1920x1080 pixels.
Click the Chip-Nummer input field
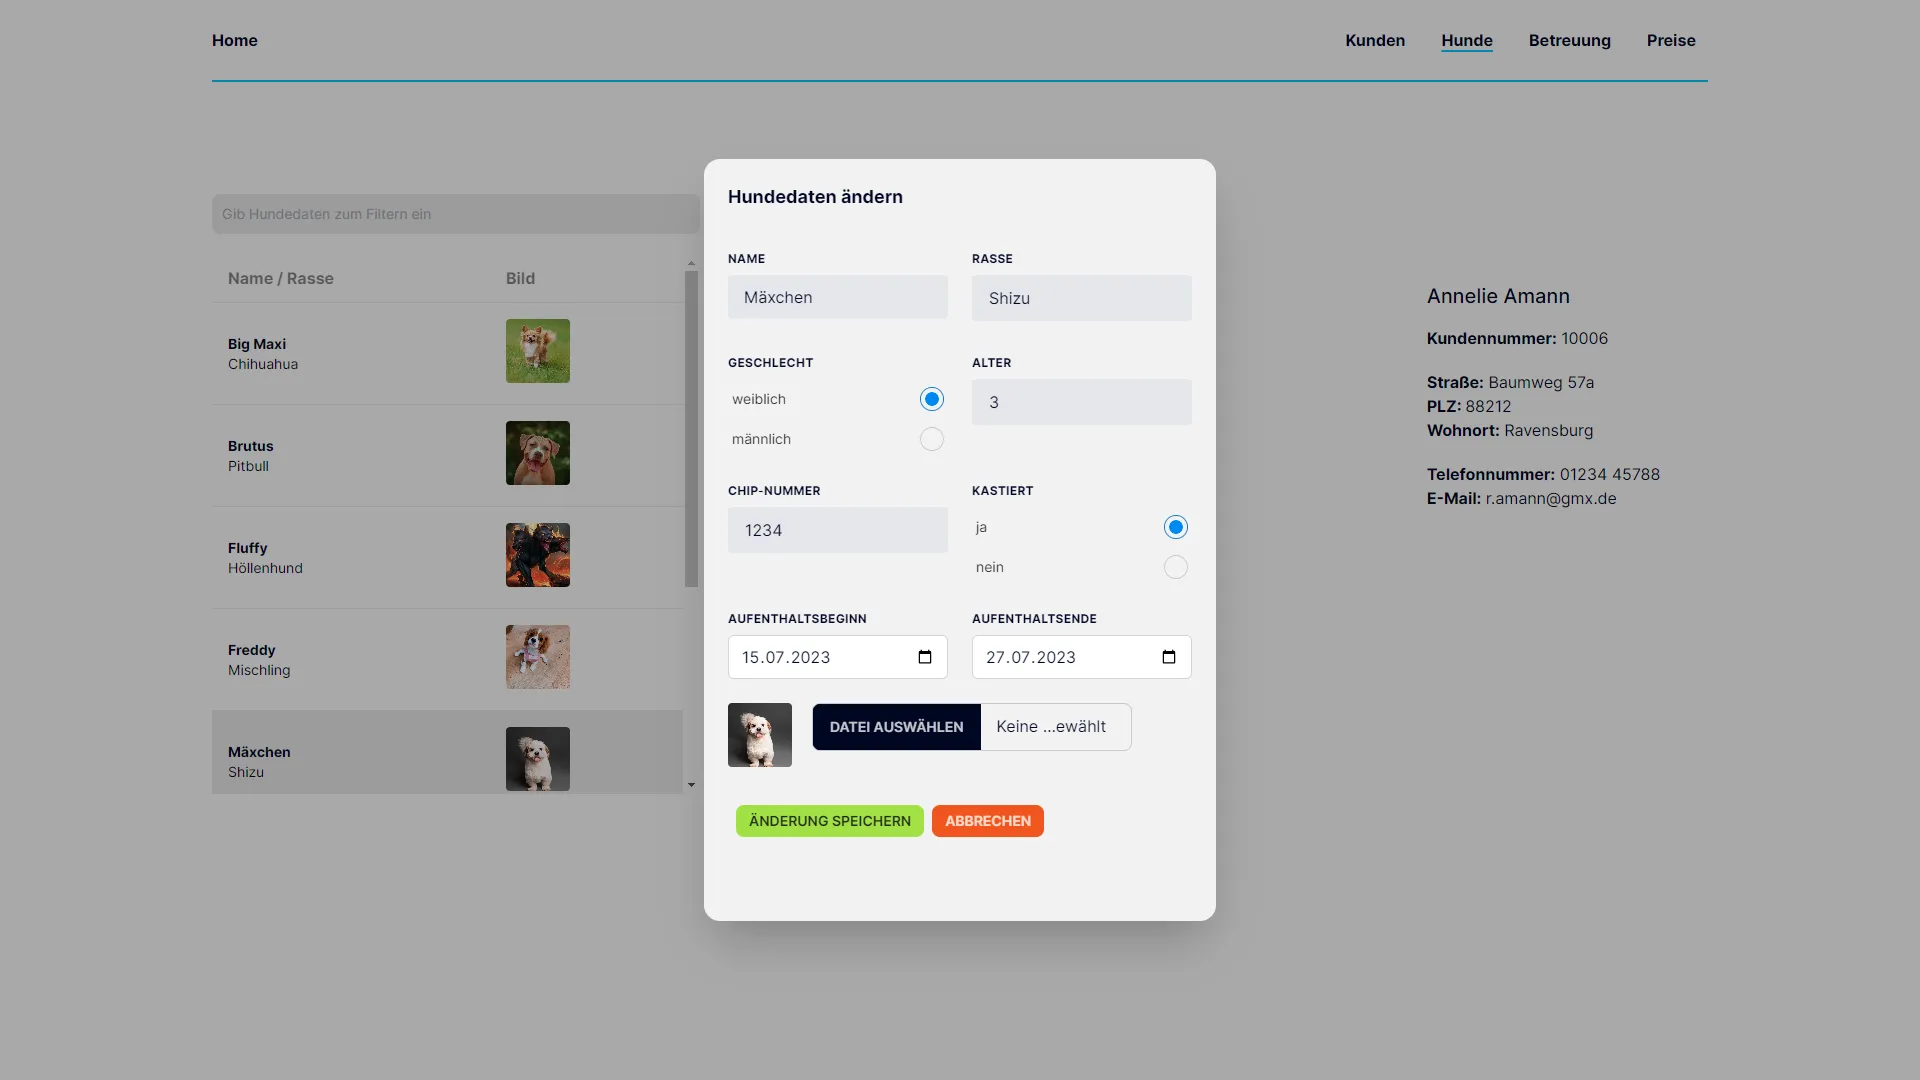pyautogui.click(x=837, y=530)
